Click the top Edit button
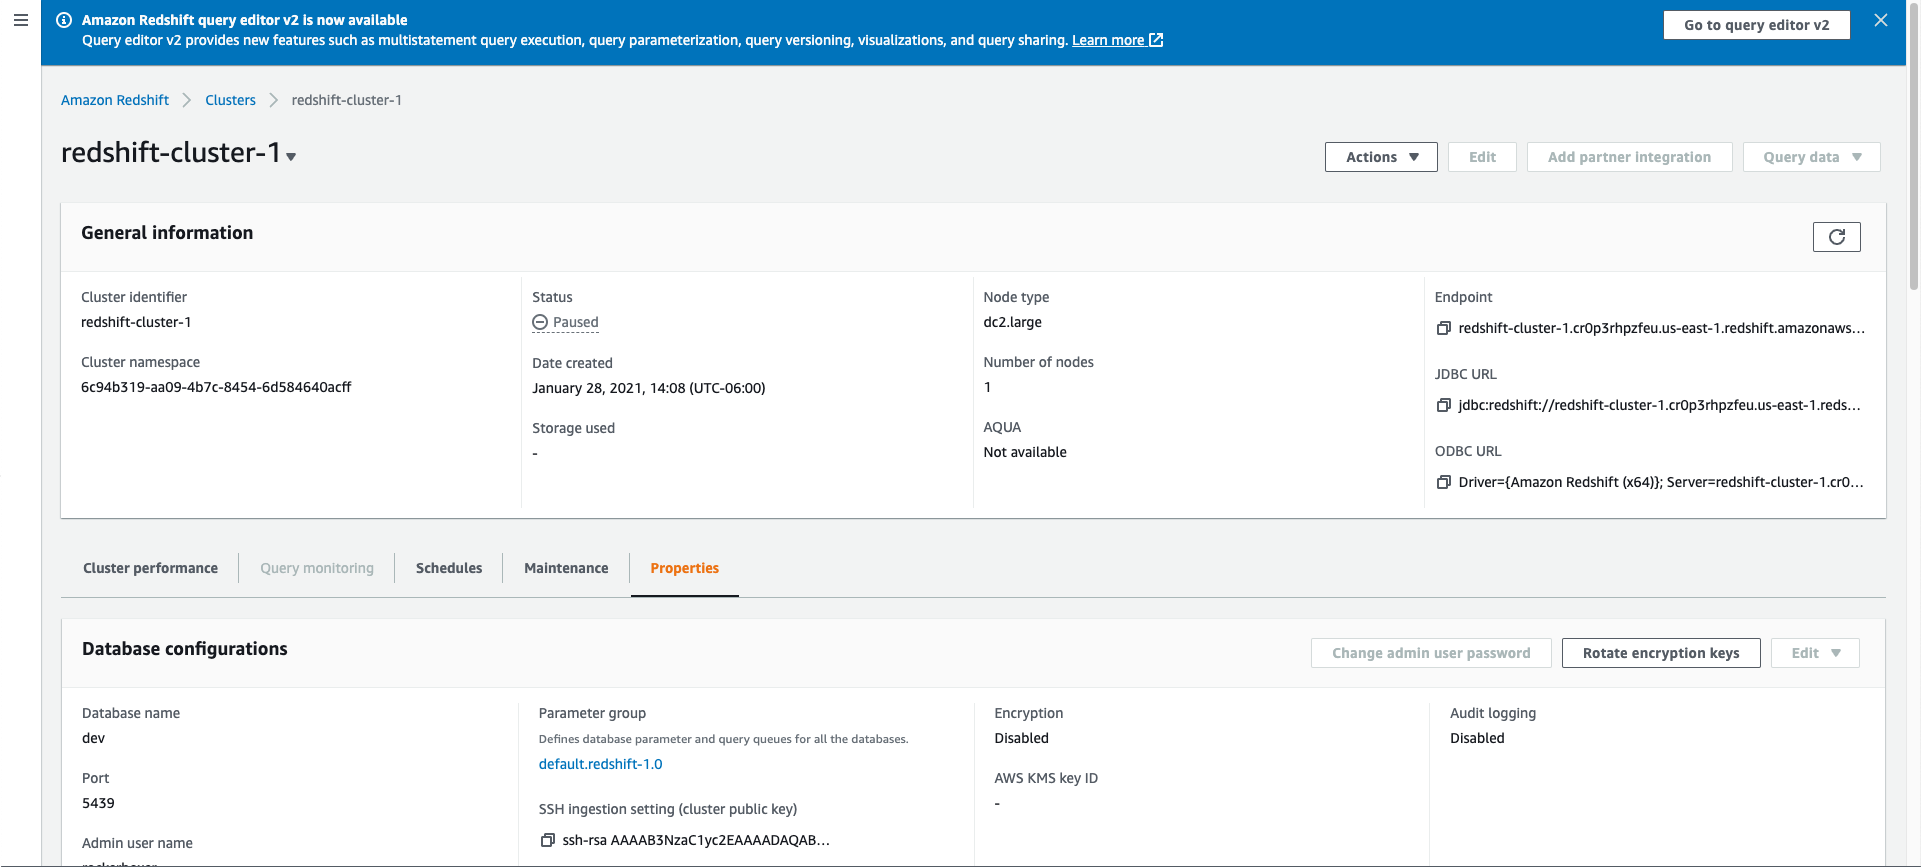1921x867 pixels. [1482, 157]
